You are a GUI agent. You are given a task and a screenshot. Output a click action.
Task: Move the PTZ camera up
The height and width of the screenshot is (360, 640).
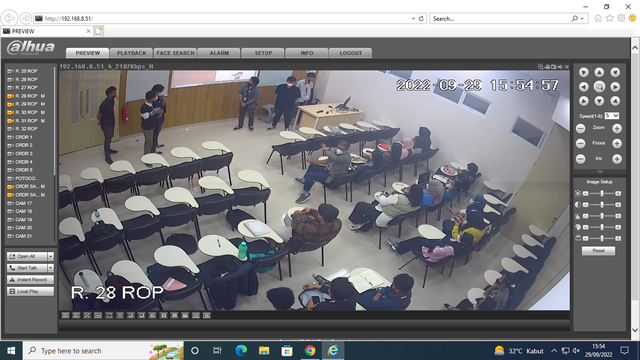pyautogui.click(x=599, y=72)
